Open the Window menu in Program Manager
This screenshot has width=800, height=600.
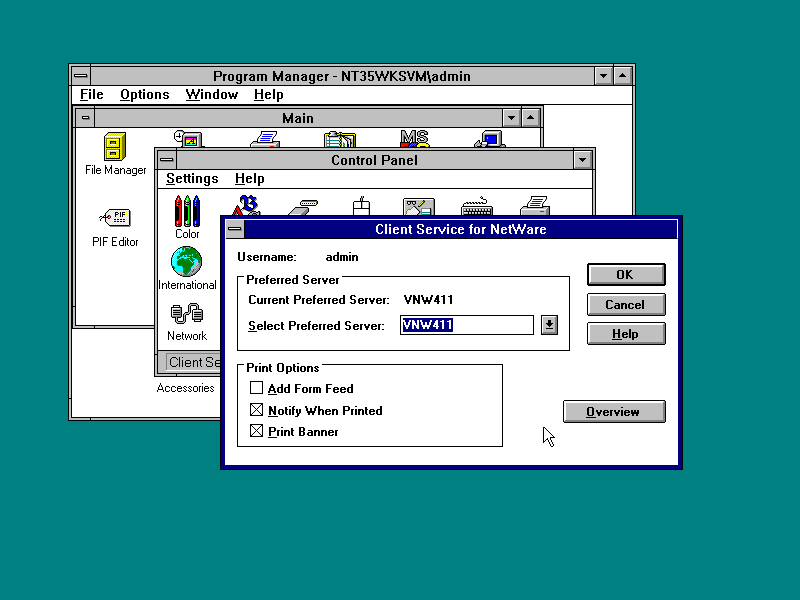(x=212, y=94)
